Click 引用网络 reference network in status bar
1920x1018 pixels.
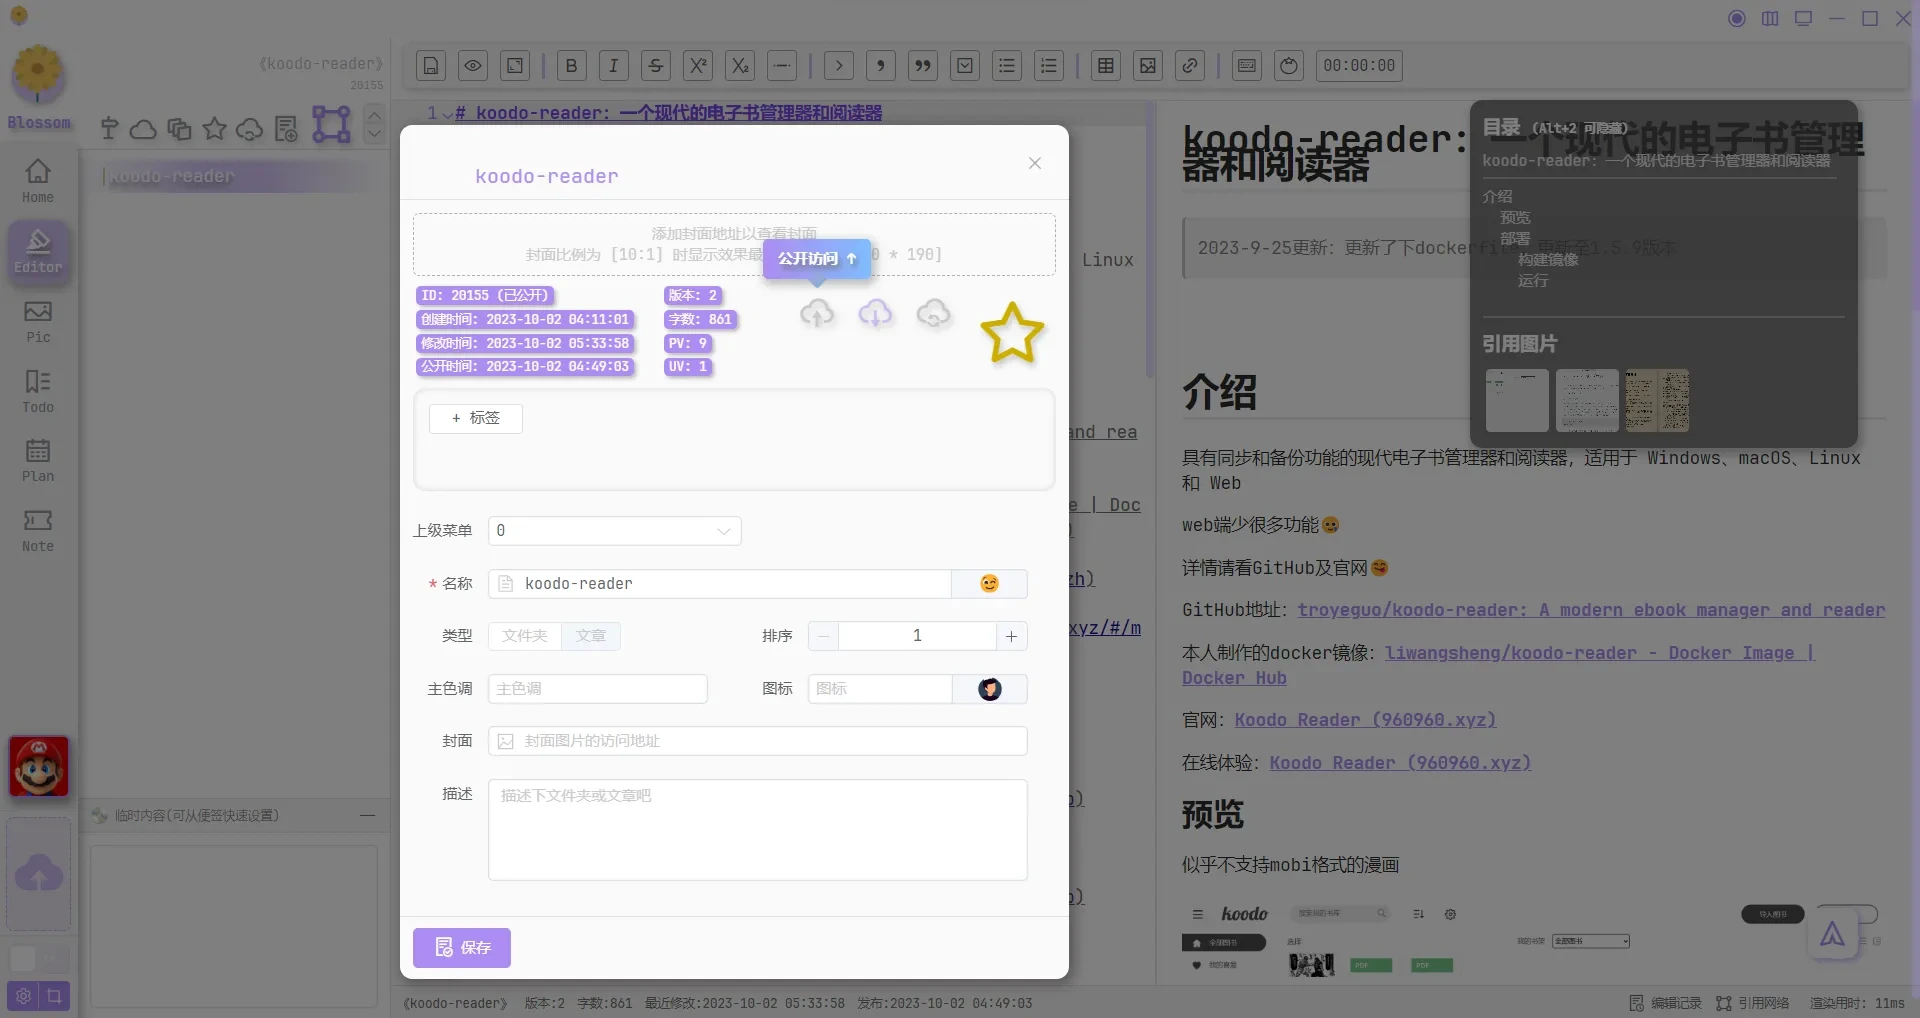1753,1003
